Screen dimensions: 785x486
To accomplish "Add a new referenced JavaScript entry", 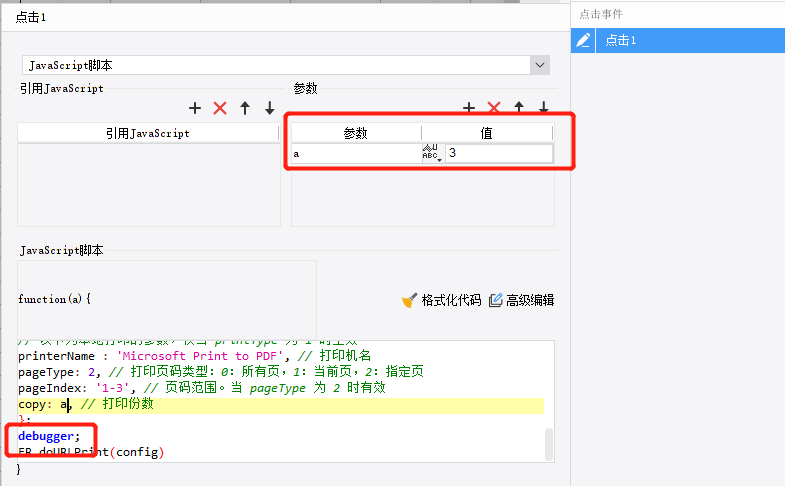I will (195, 108).
